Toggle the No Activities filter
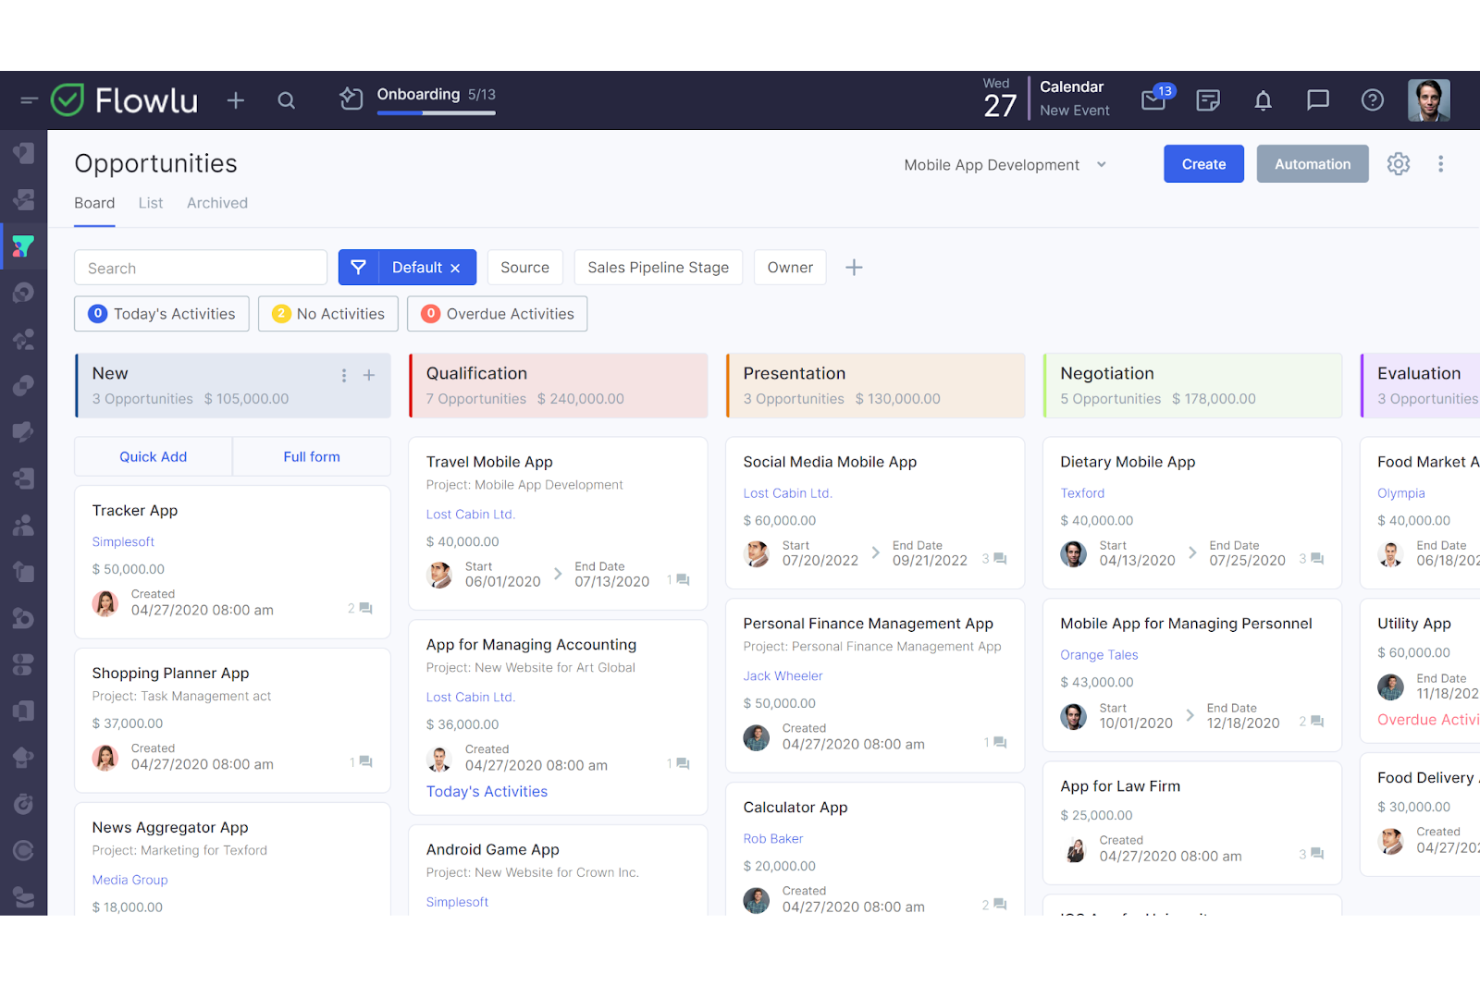Image resolution: width=1480 pixels, height=987 pixels. pos(328,314)
